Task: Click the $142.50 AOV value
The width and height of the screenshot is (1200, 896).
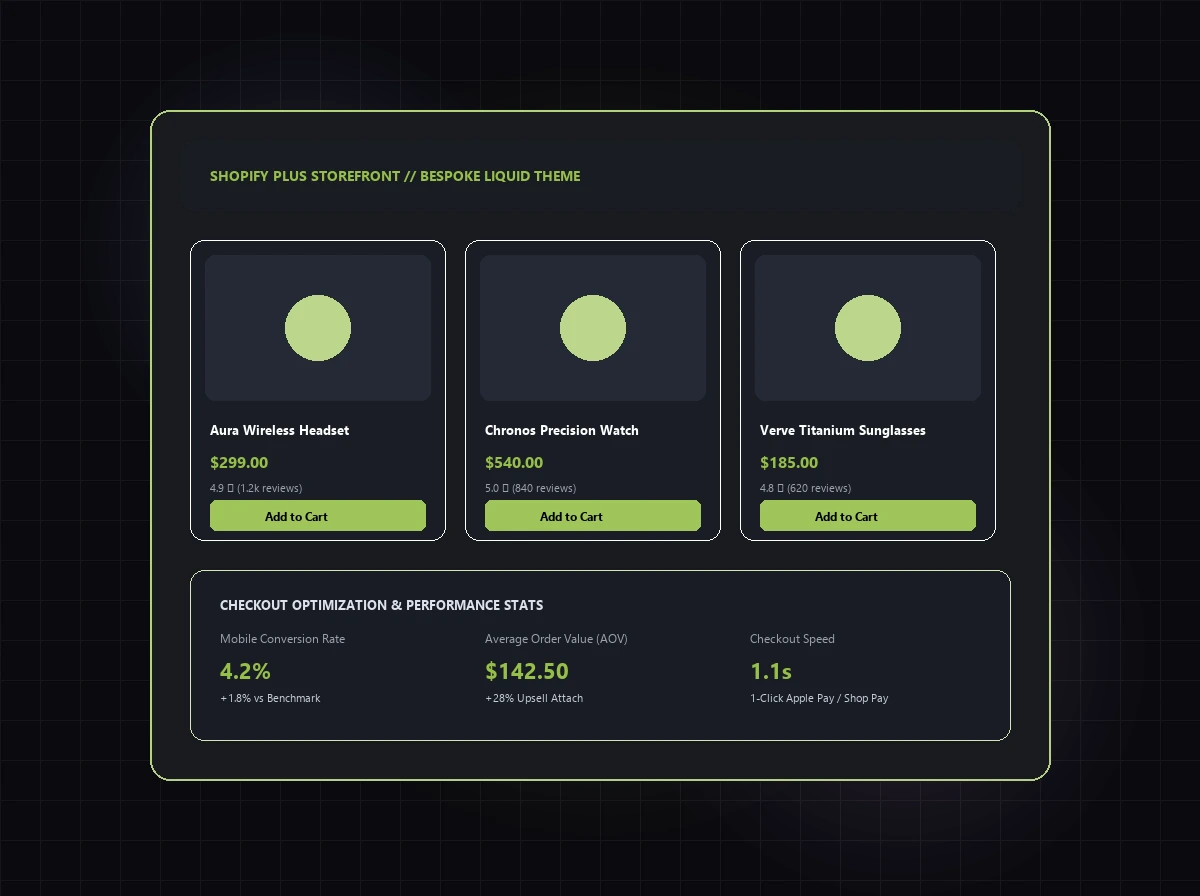Action: [x=527, y=671]
